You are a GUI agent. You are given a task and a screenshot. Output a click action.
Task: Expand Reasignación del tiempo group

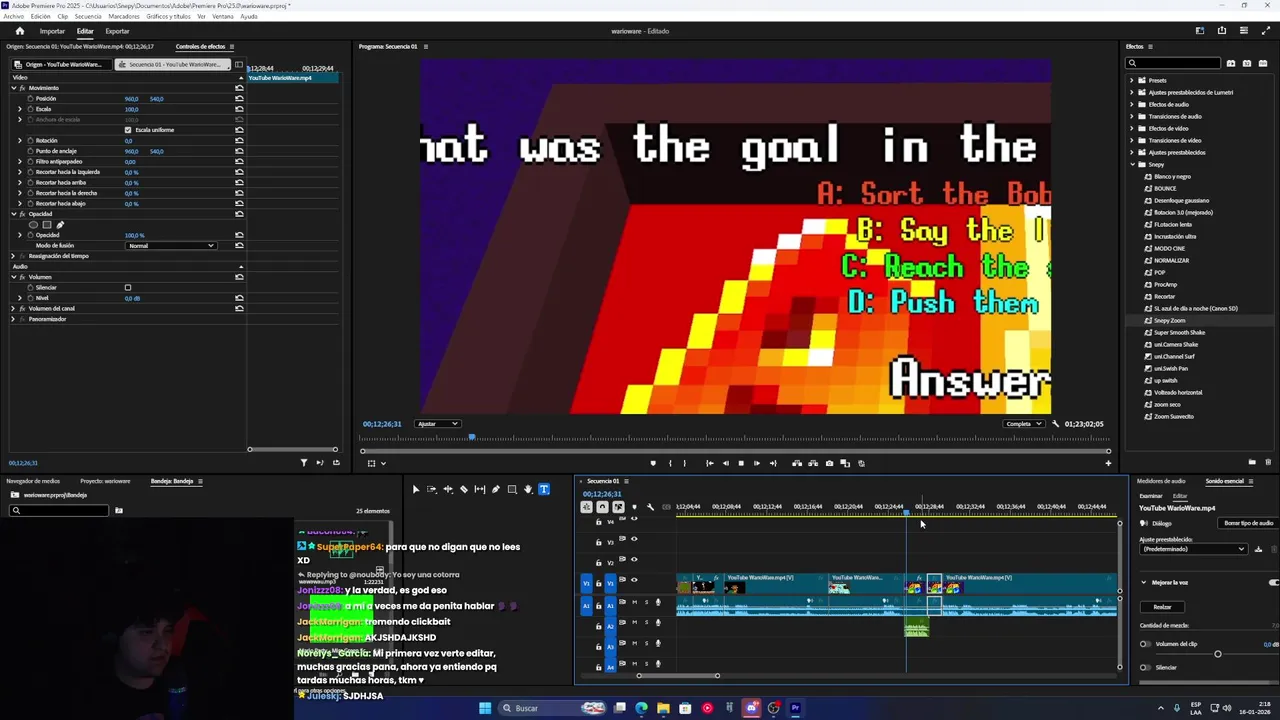click(x=14, y=256)
